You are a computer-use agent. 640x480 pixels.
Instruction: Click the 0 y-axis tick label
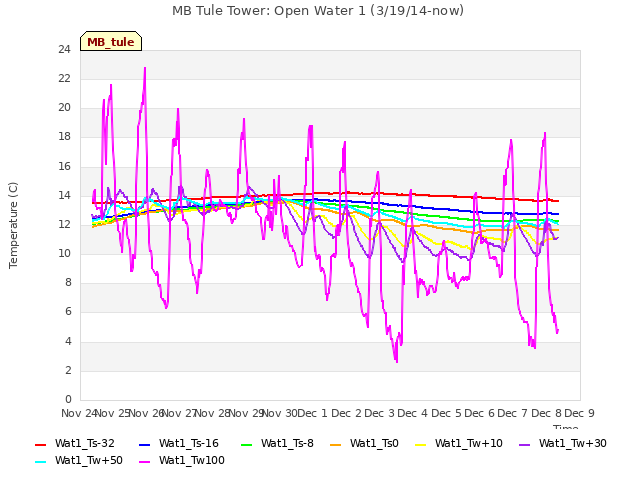(68, 400)
